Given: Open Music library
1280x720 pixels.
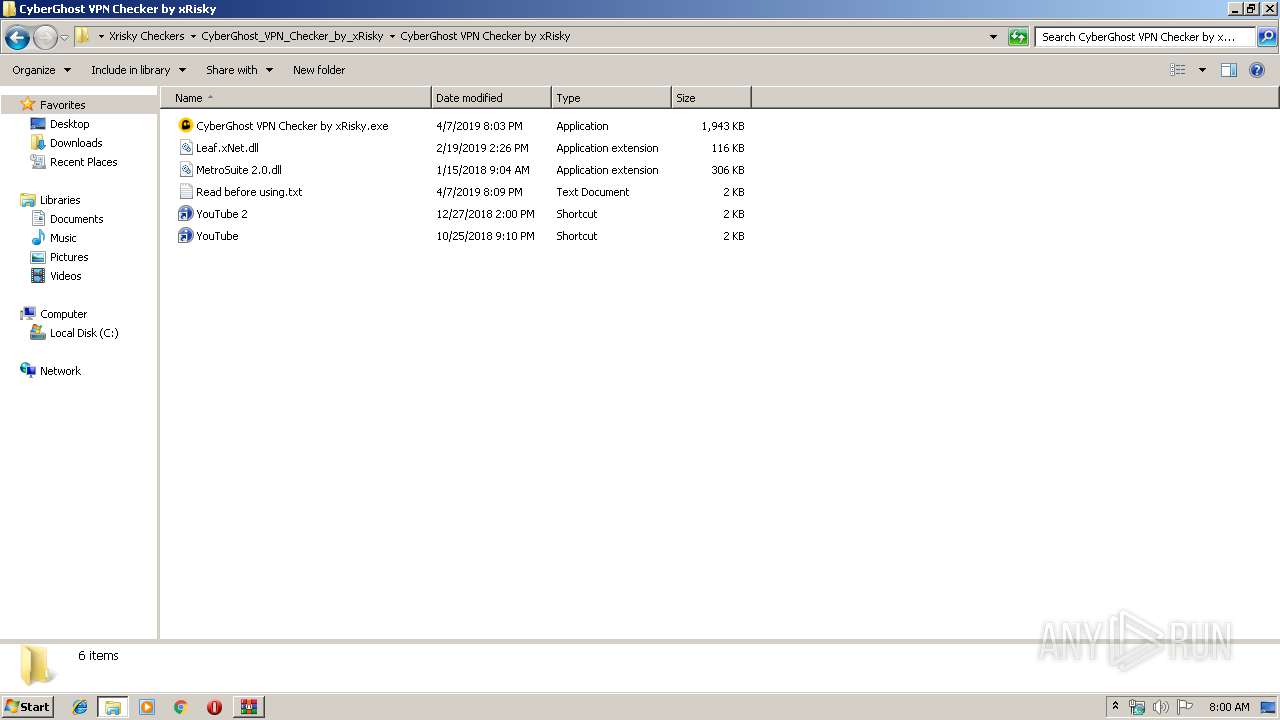Looking at the screenshot, I should 63,238.
